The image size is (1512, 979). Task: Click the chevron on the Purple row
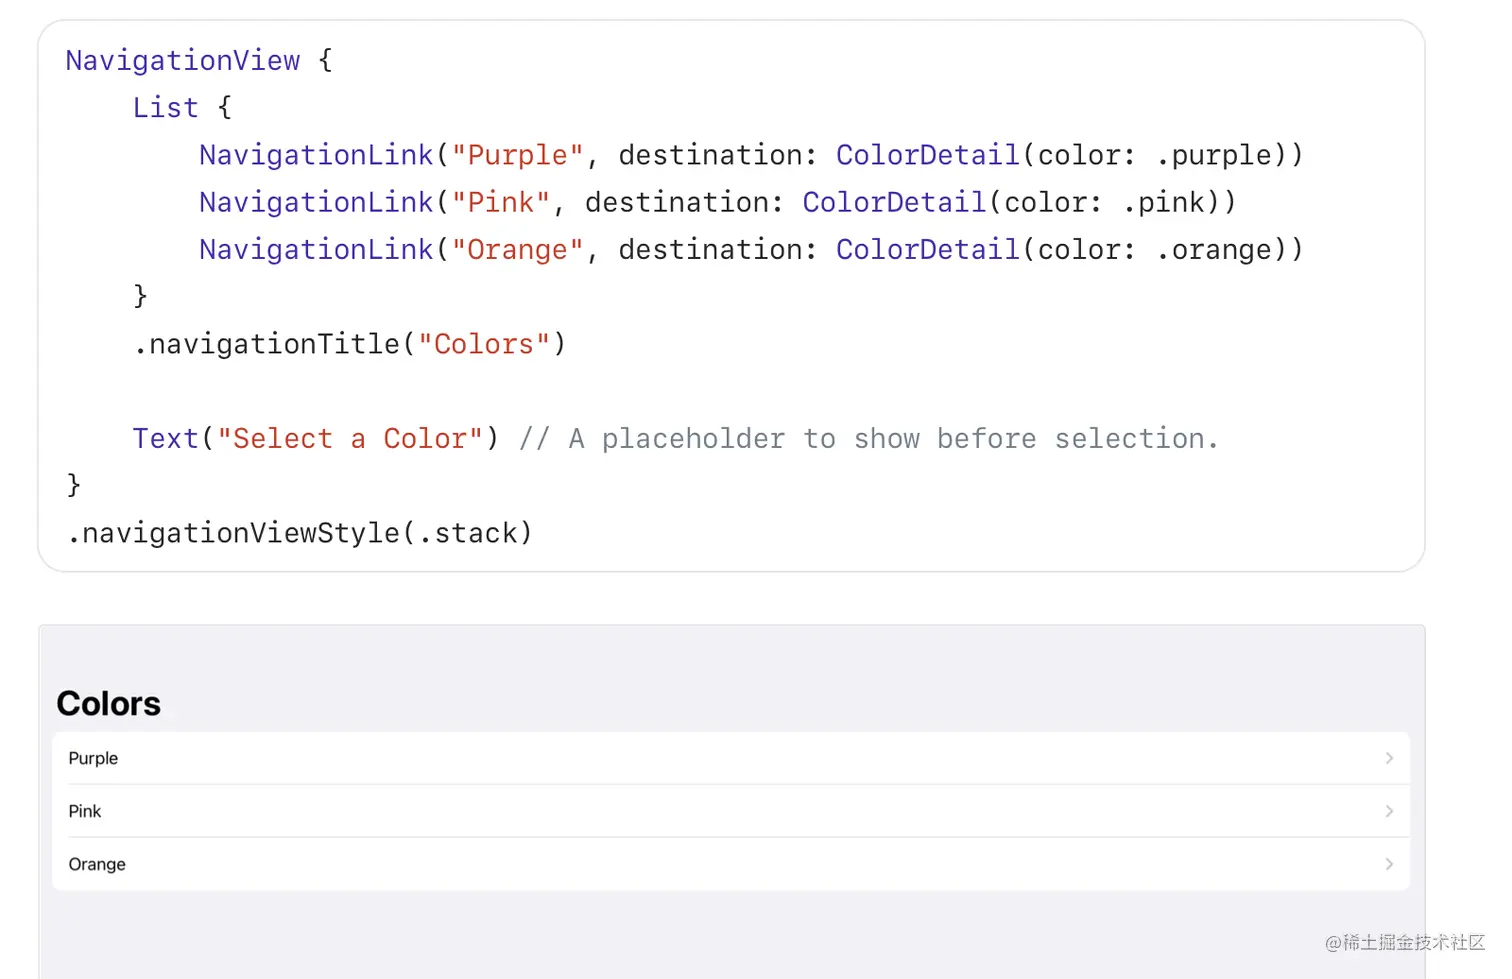[x=1389, y=758]
